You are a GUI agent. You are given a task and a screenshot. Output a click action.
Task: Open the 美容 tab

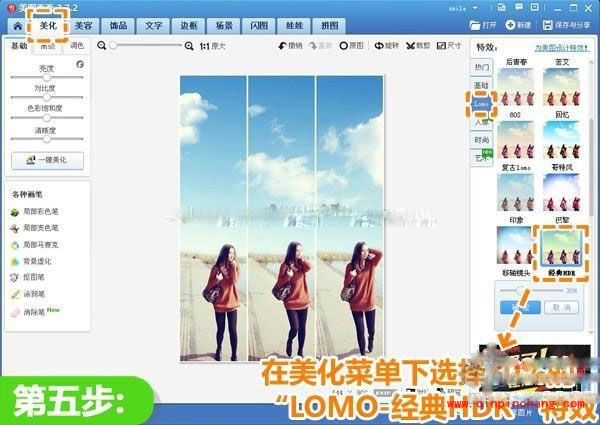coord(83,26)
